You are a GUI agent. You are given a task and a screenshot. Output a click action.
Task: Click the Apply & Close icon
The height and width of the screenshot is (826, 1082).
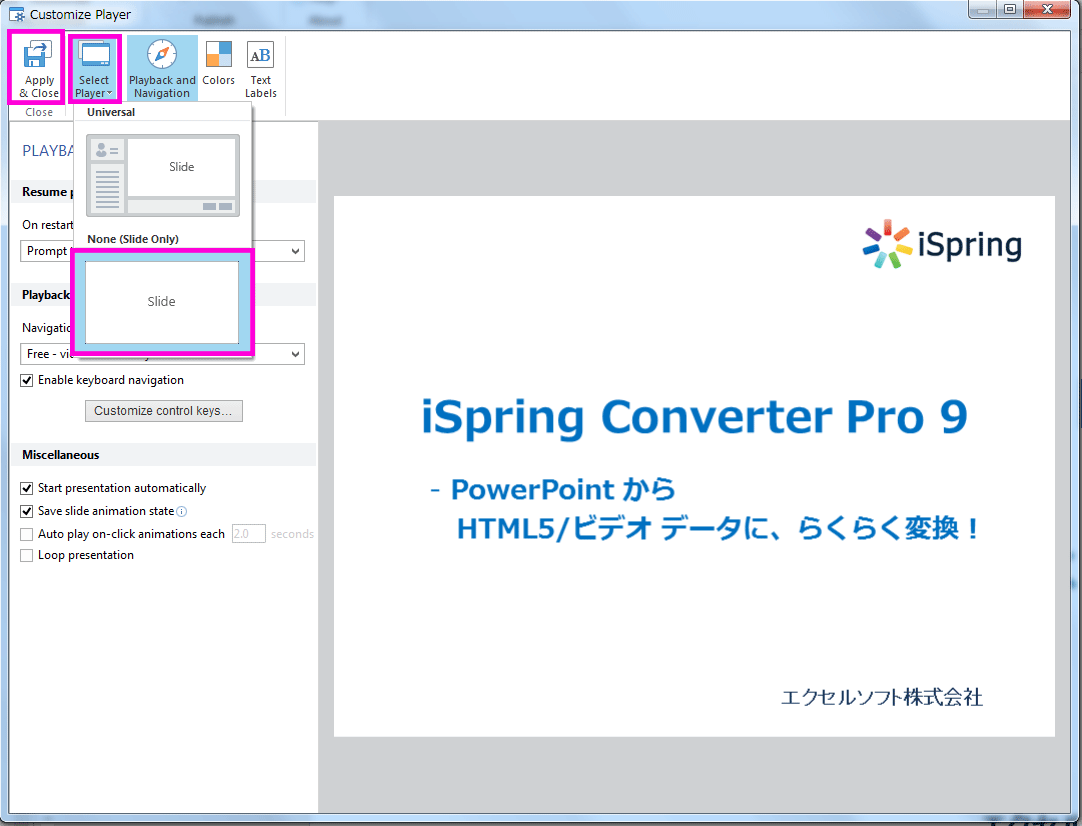pyautogui.click(x=39, y=68)
